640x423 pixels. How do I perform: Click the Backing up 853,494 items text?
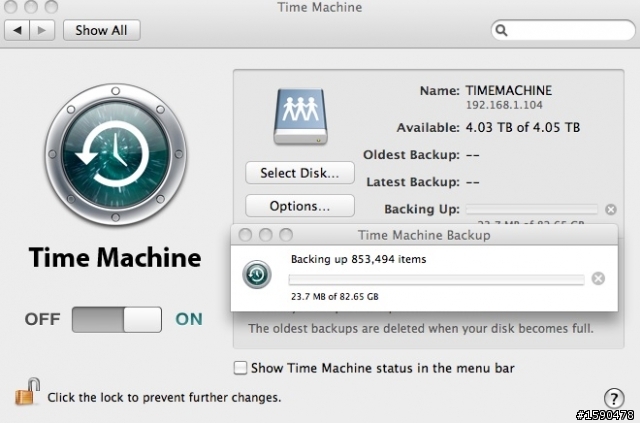(x=358, y=259)
